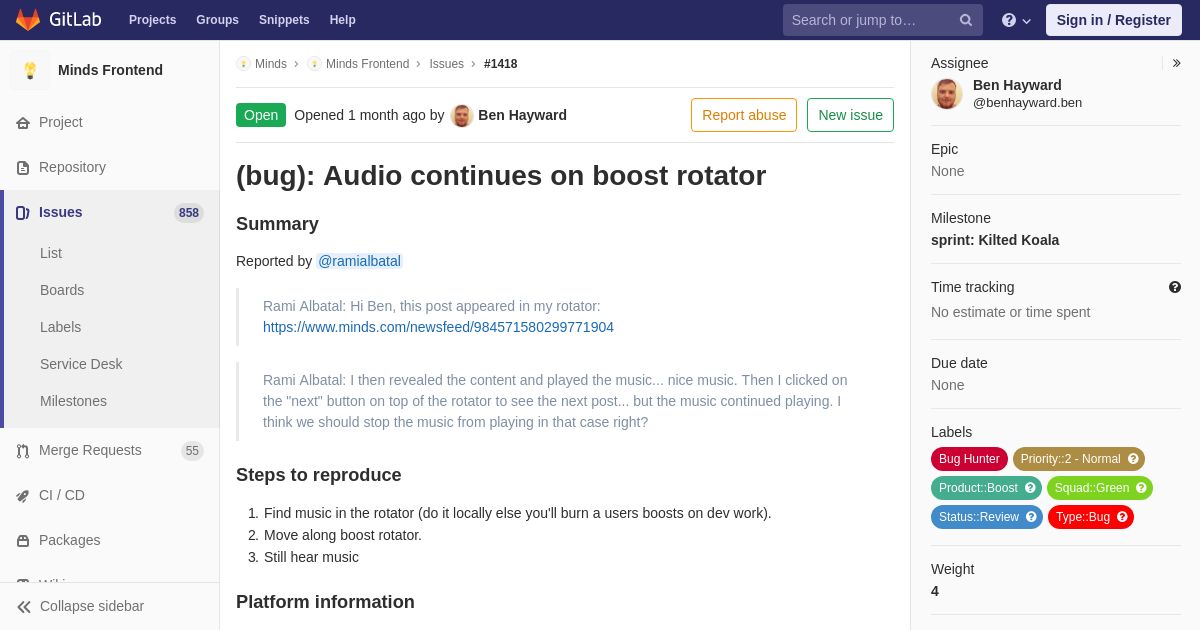Click the Repository sidebar label

click(72, 167)
